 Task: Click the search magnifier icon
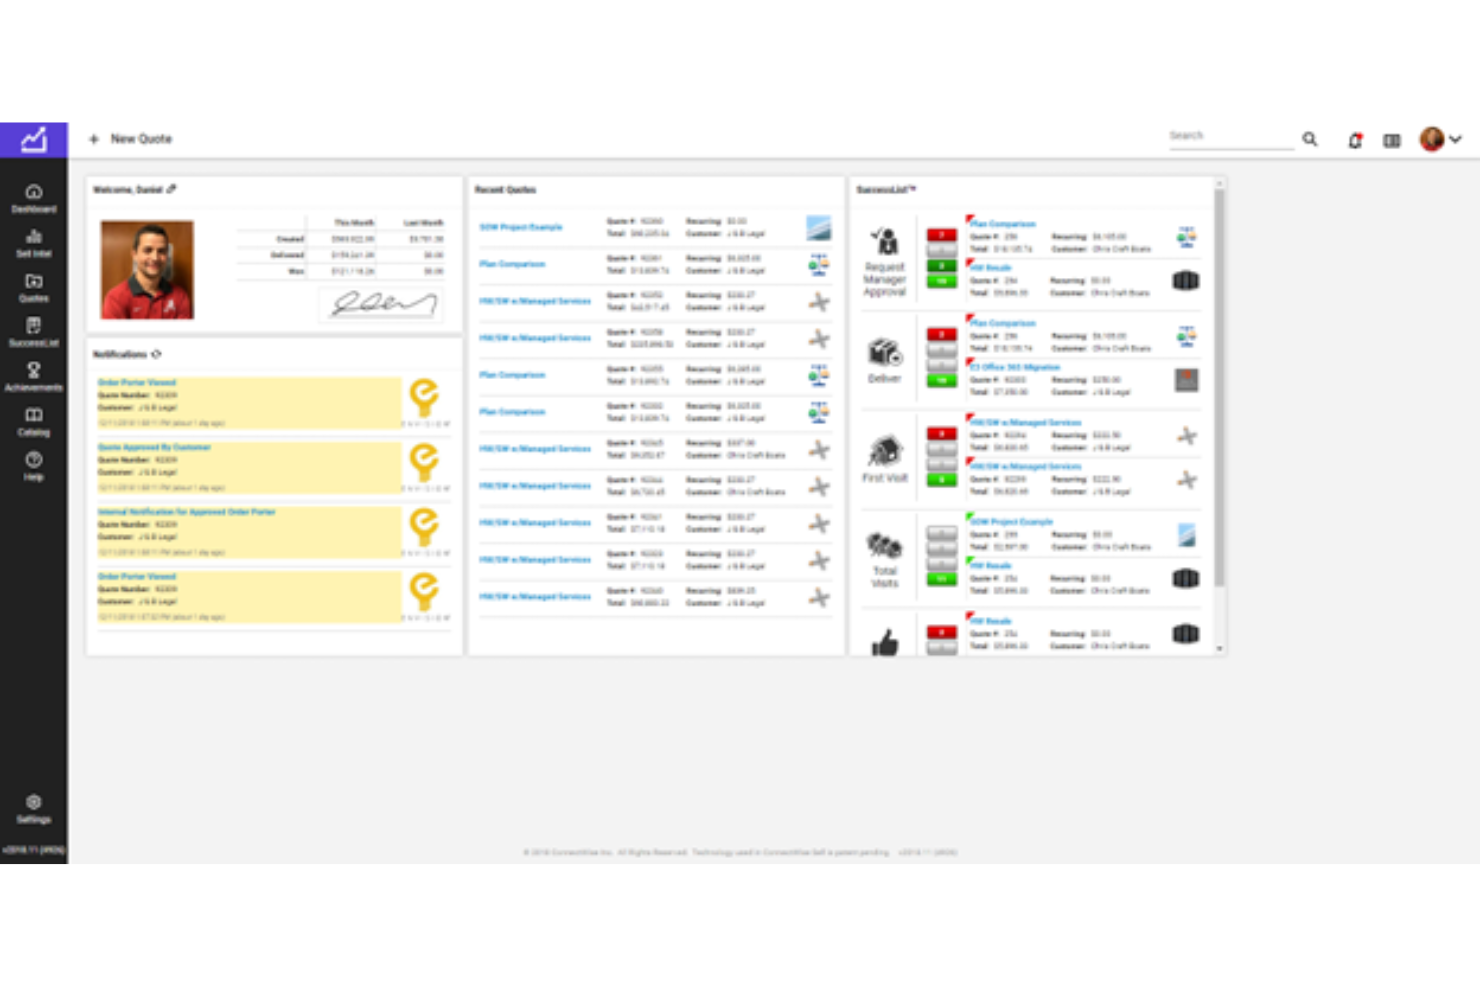1310,139
